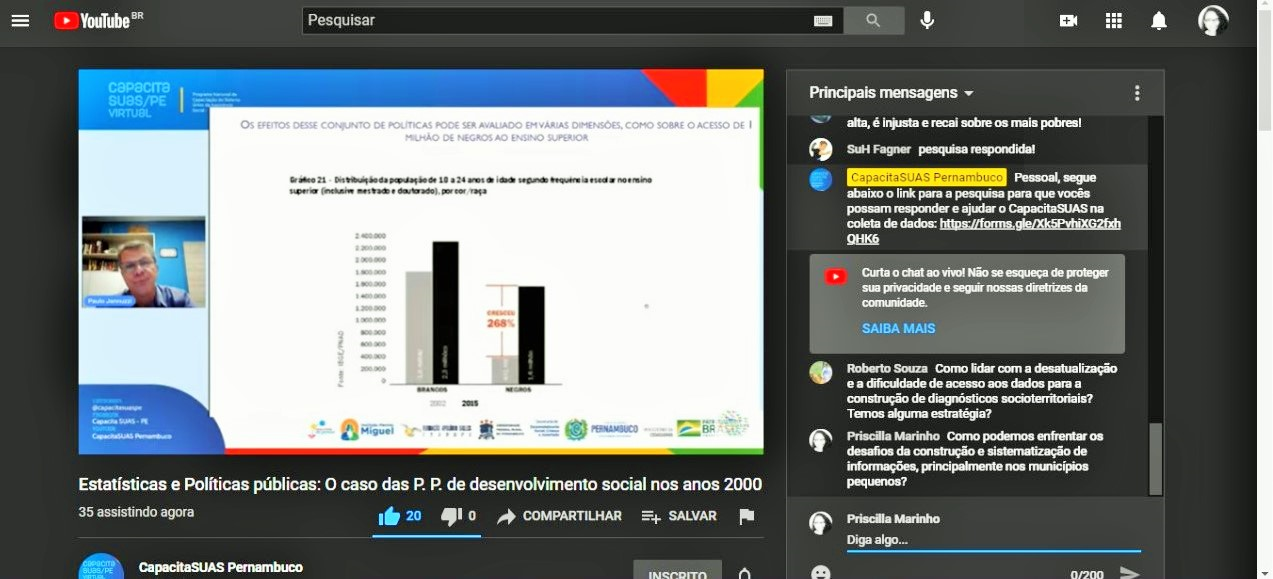Show notifications bell in top bar
The width and height of the screenshot is (1273, 579).
pyautogui.click(x=1159, y=21)
